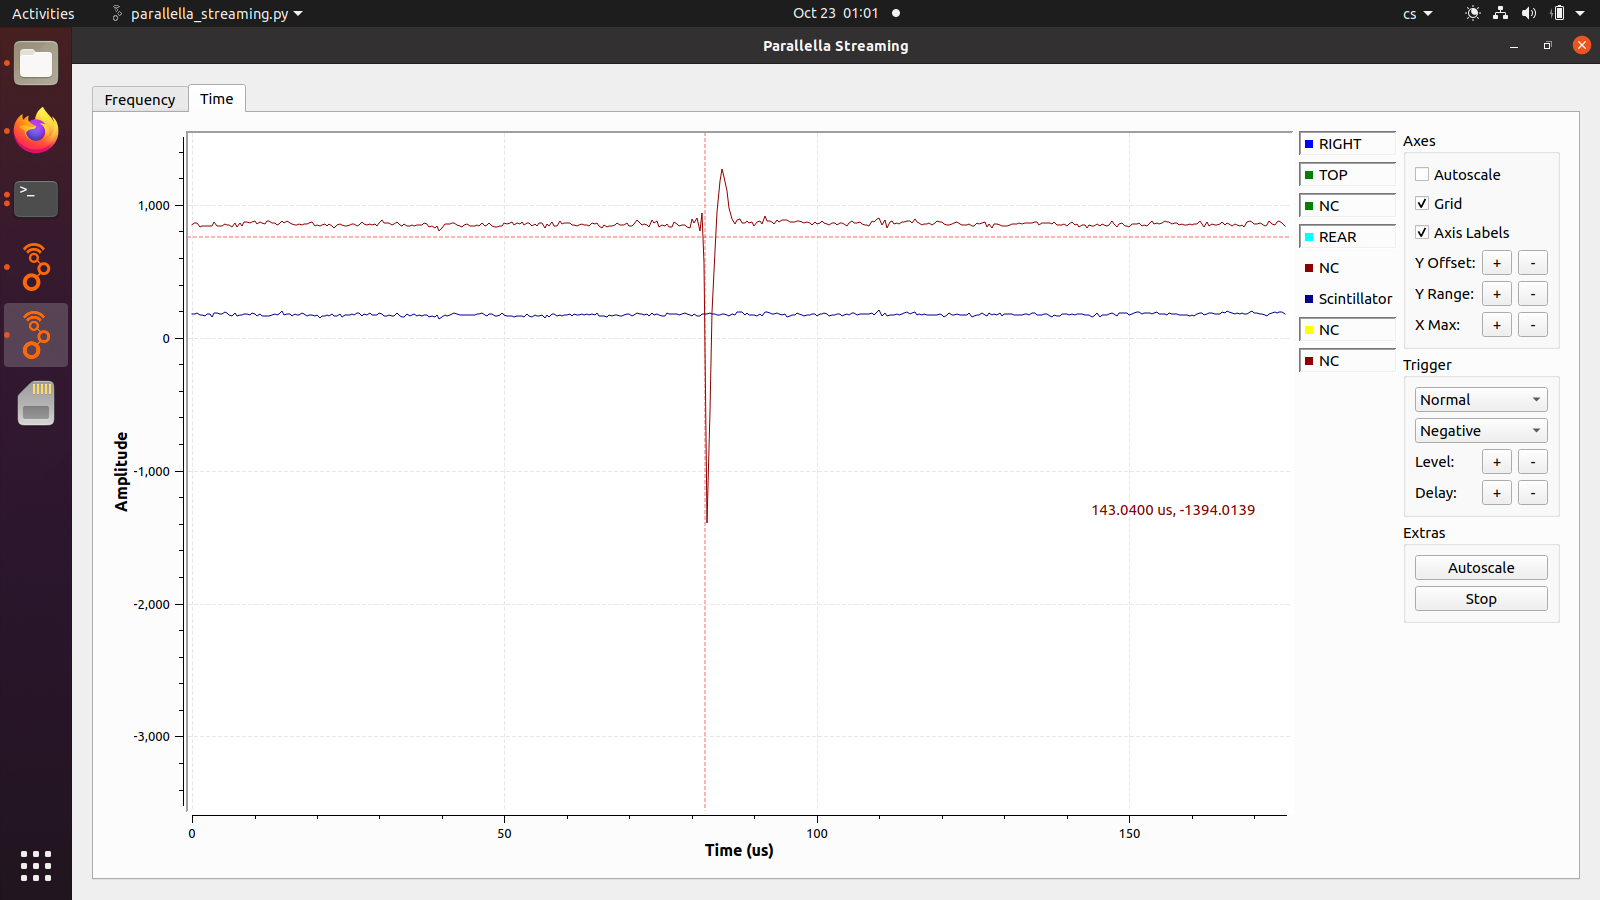Open Files from the Ubuntu dock

tap(36, 64)
